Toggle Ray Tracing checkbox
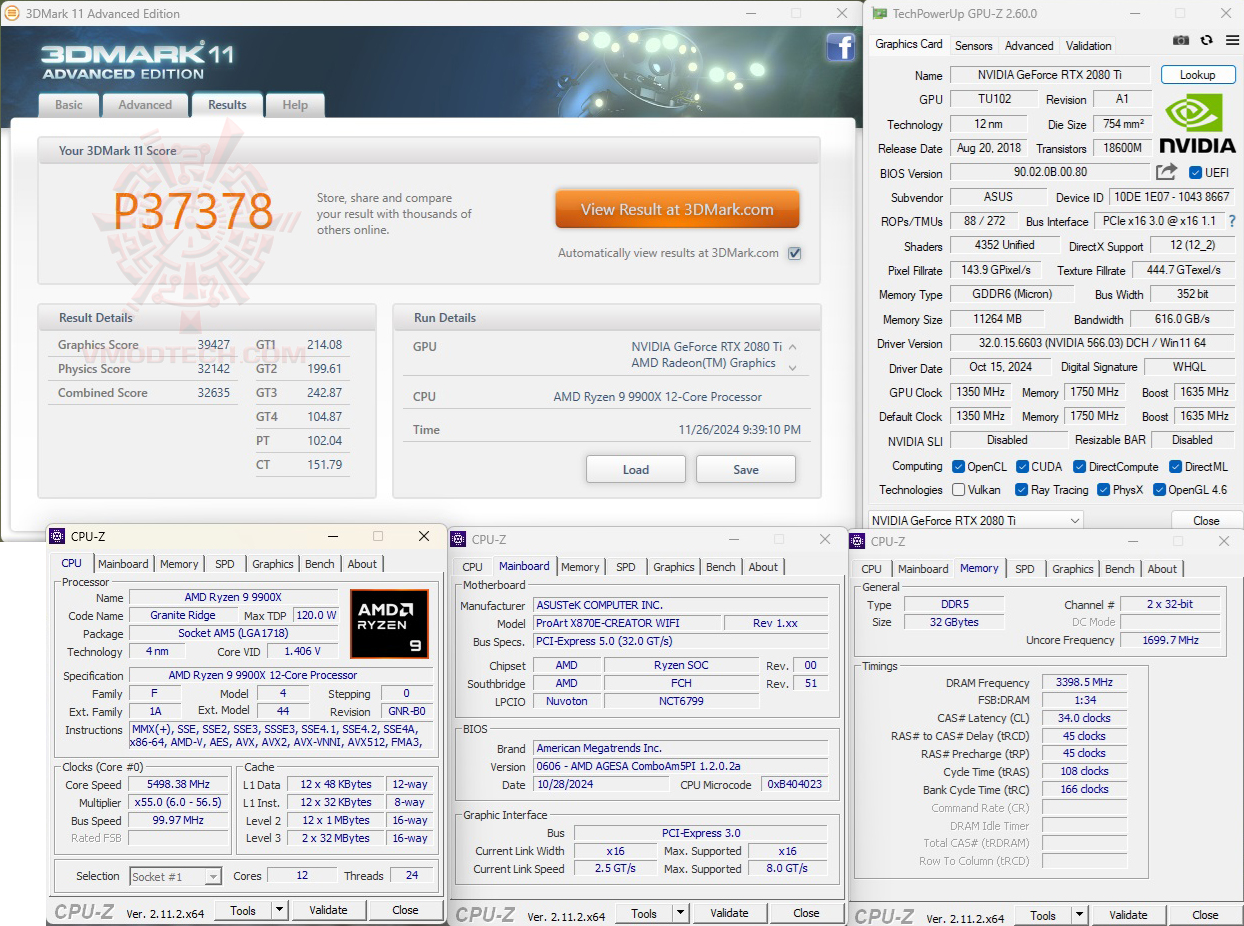1244x926 pixels. click(x=1022, y=490)
